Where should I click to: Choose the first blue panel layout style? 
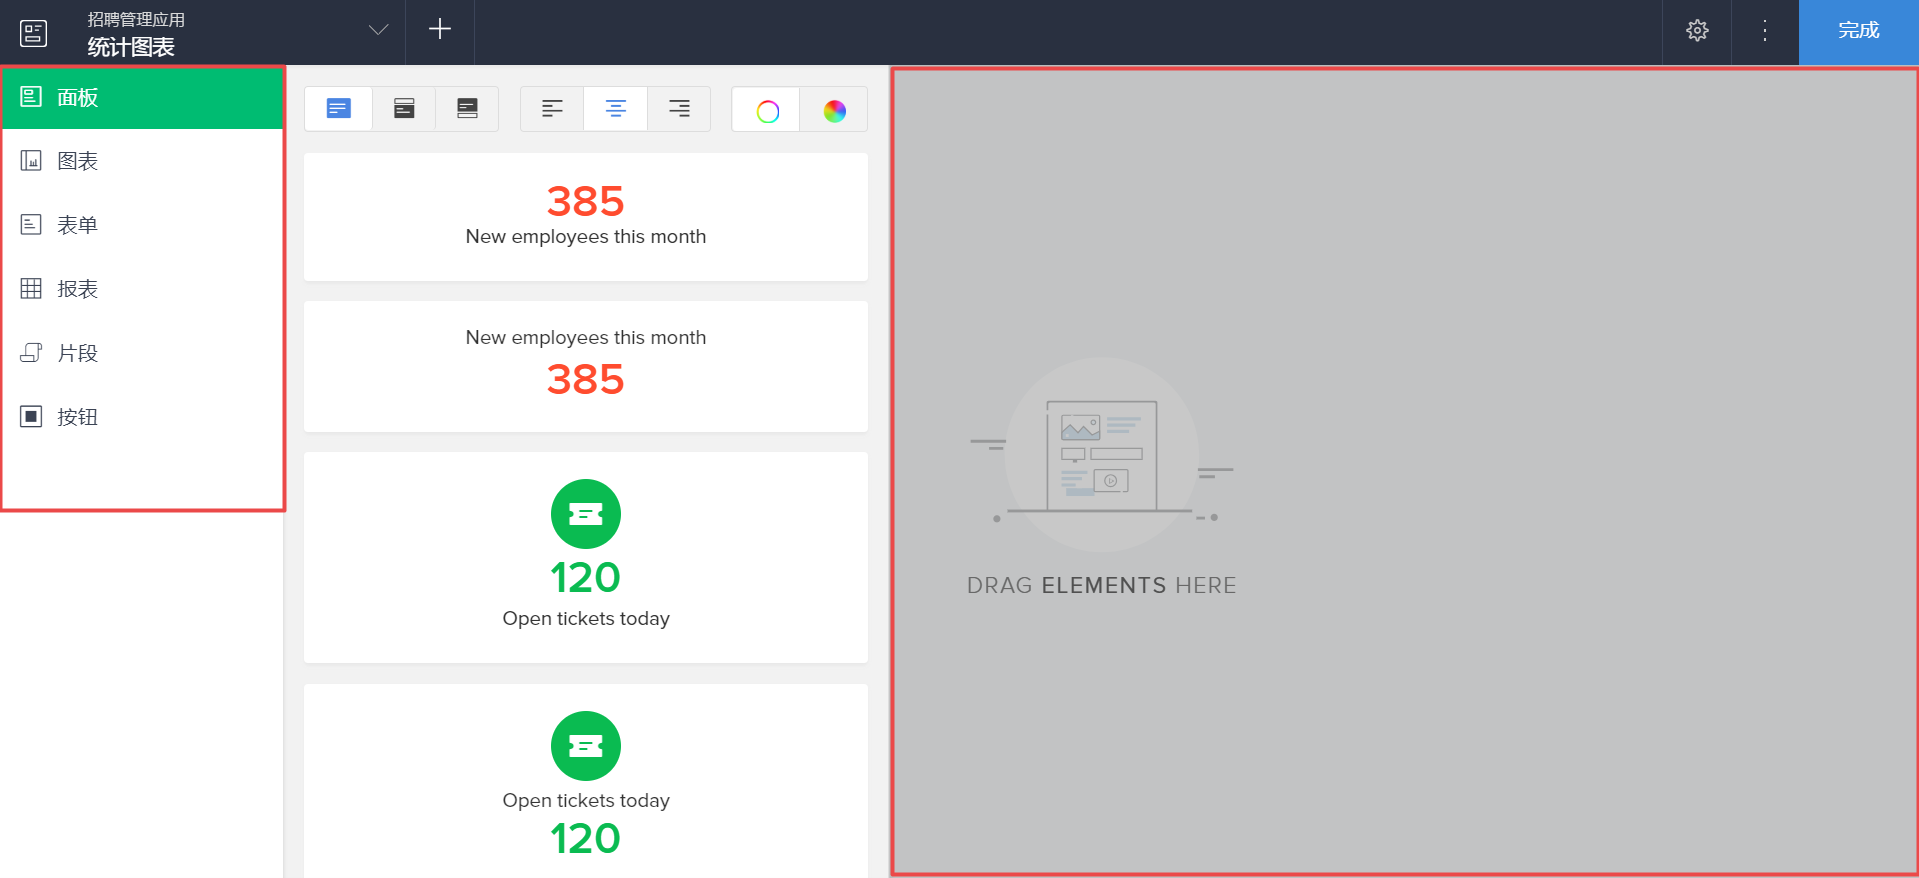(x=339, y=108)
